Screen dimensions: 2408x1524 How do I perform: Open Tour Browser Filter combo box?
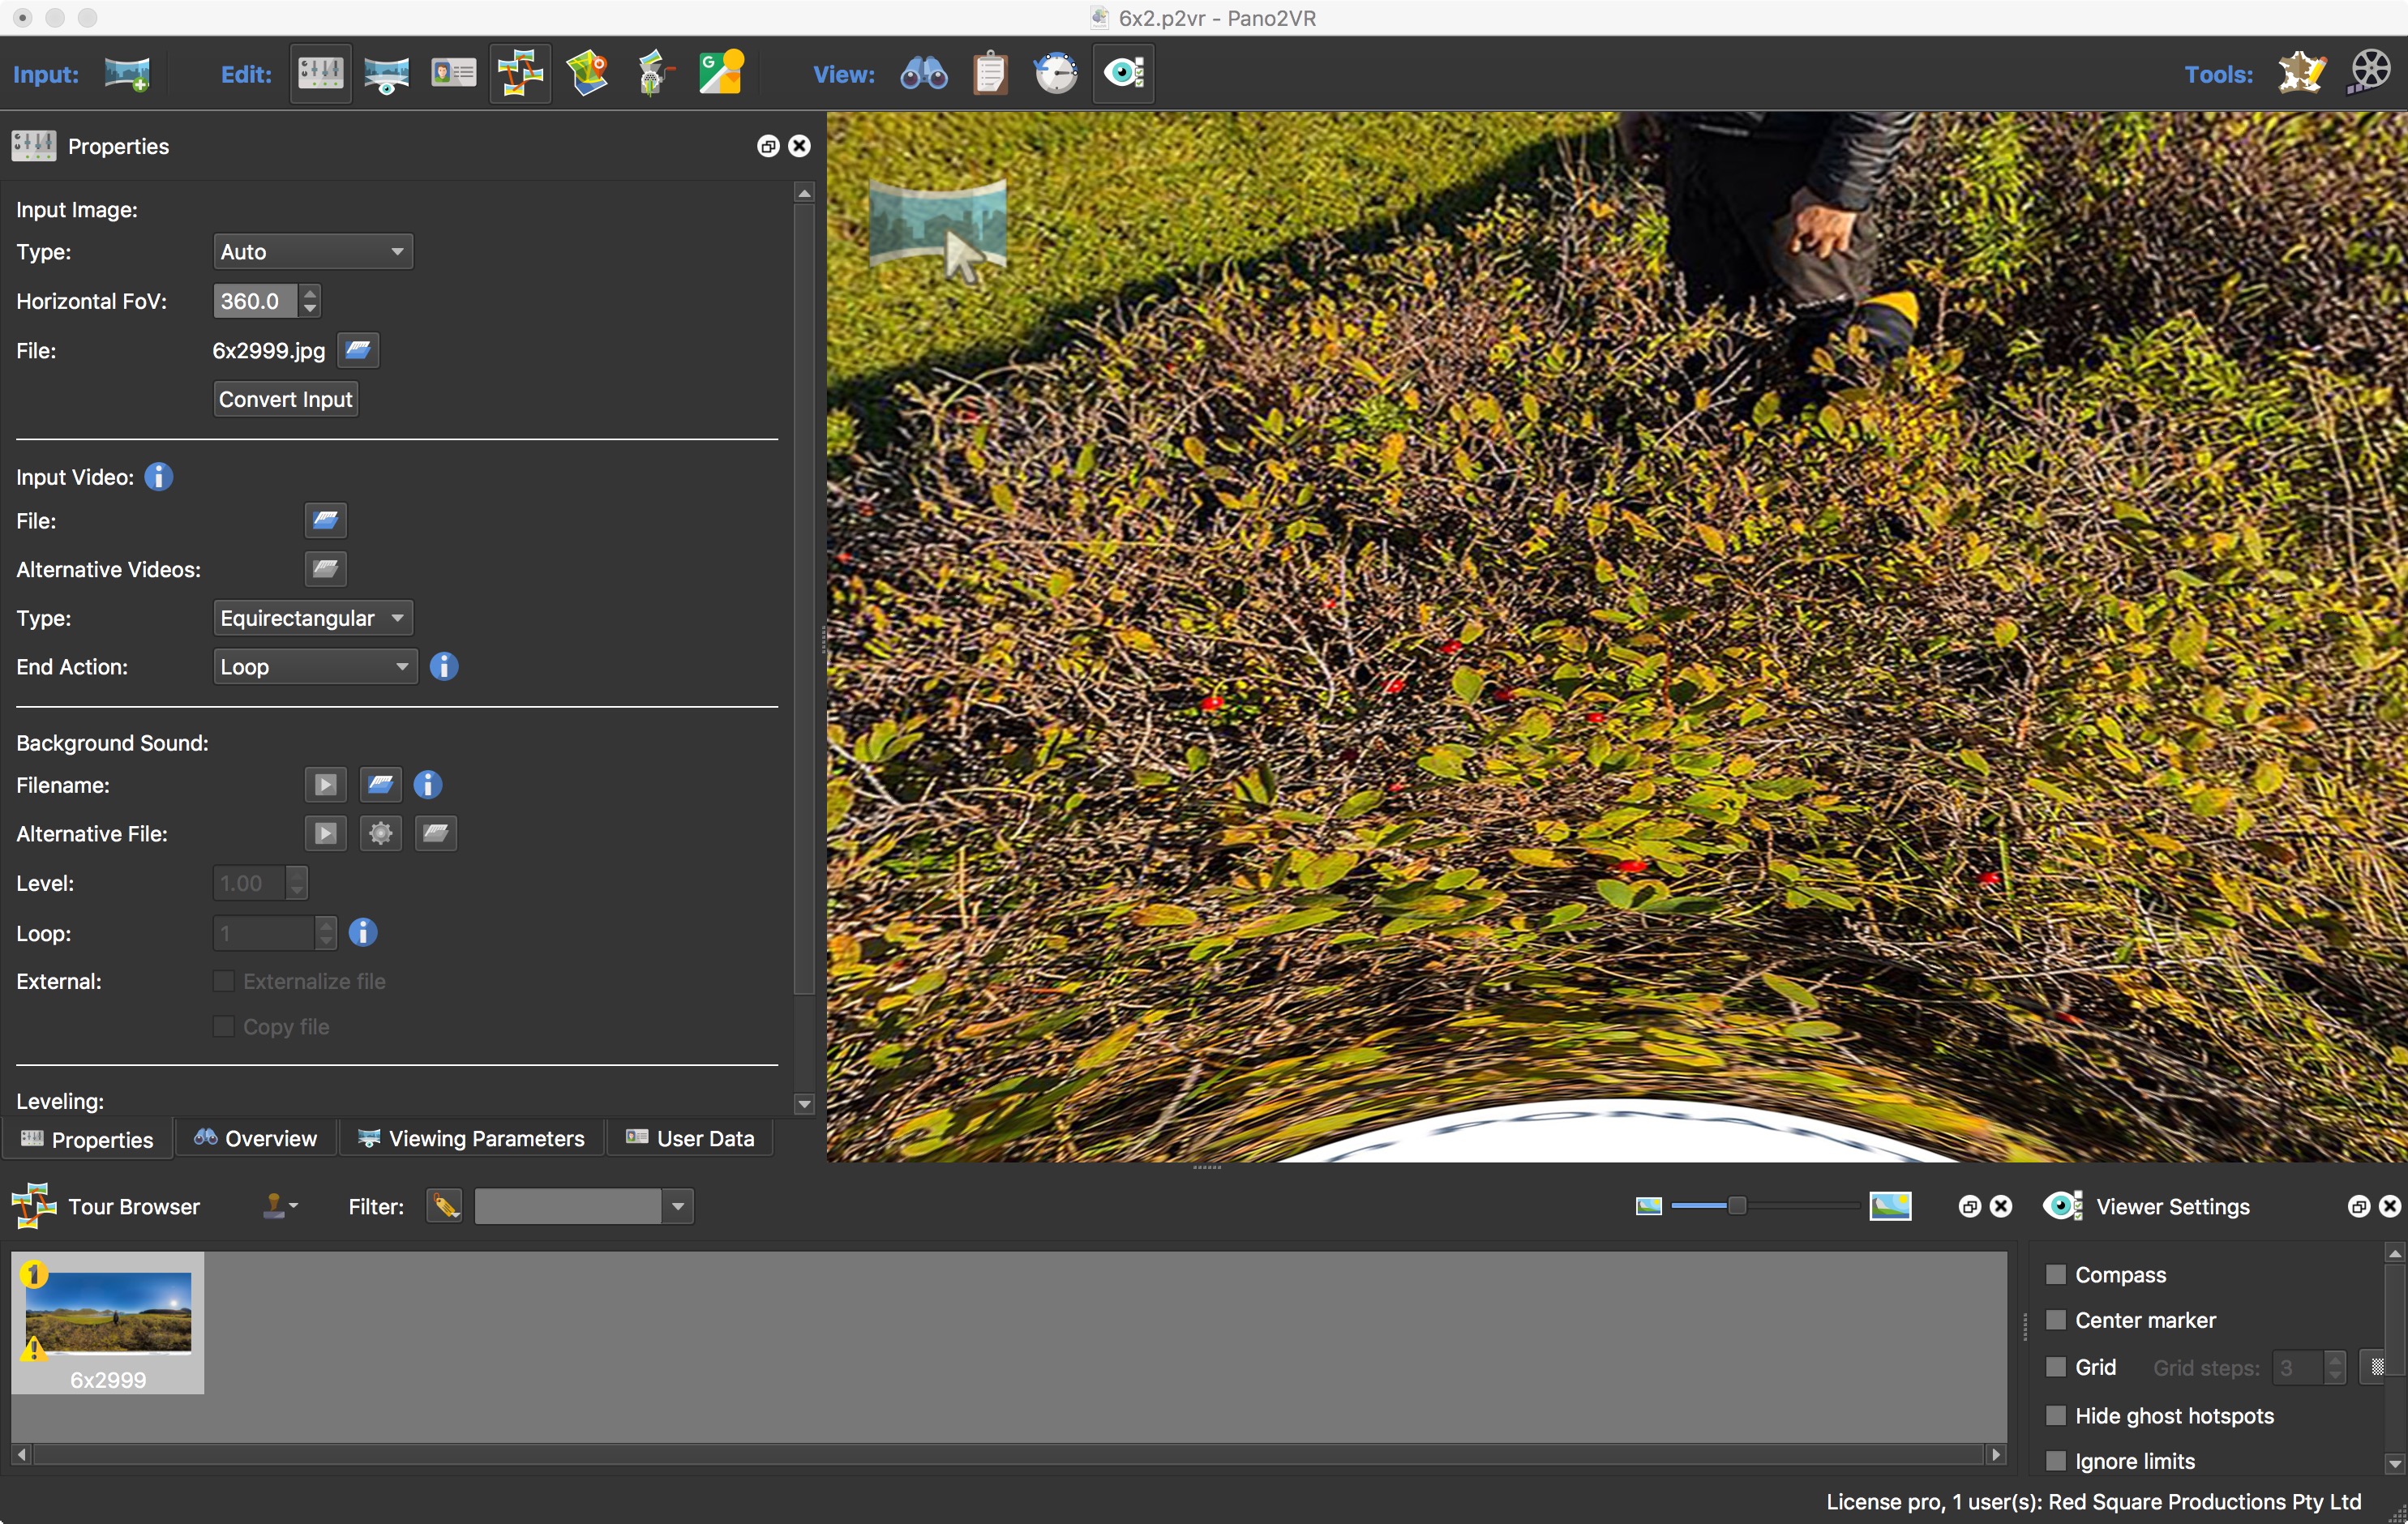584,1206
